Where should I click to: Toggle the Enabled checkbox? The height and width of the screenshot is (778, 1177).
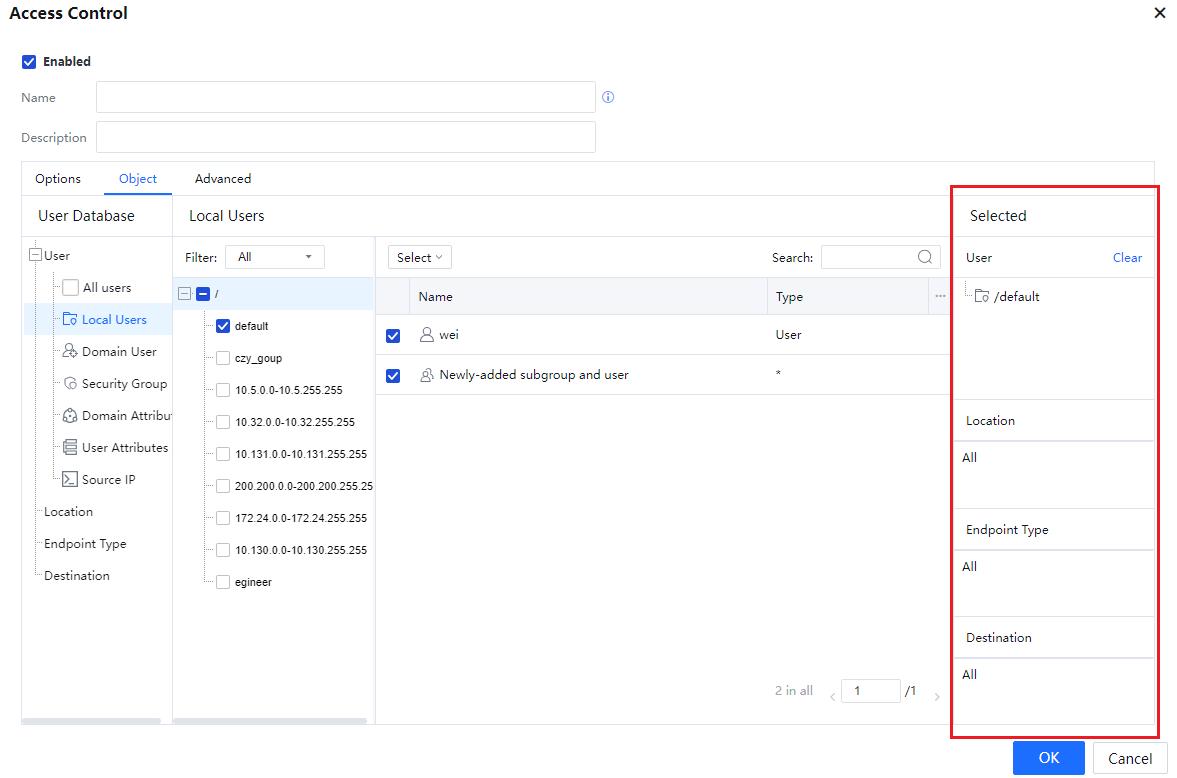click(29, 62)
